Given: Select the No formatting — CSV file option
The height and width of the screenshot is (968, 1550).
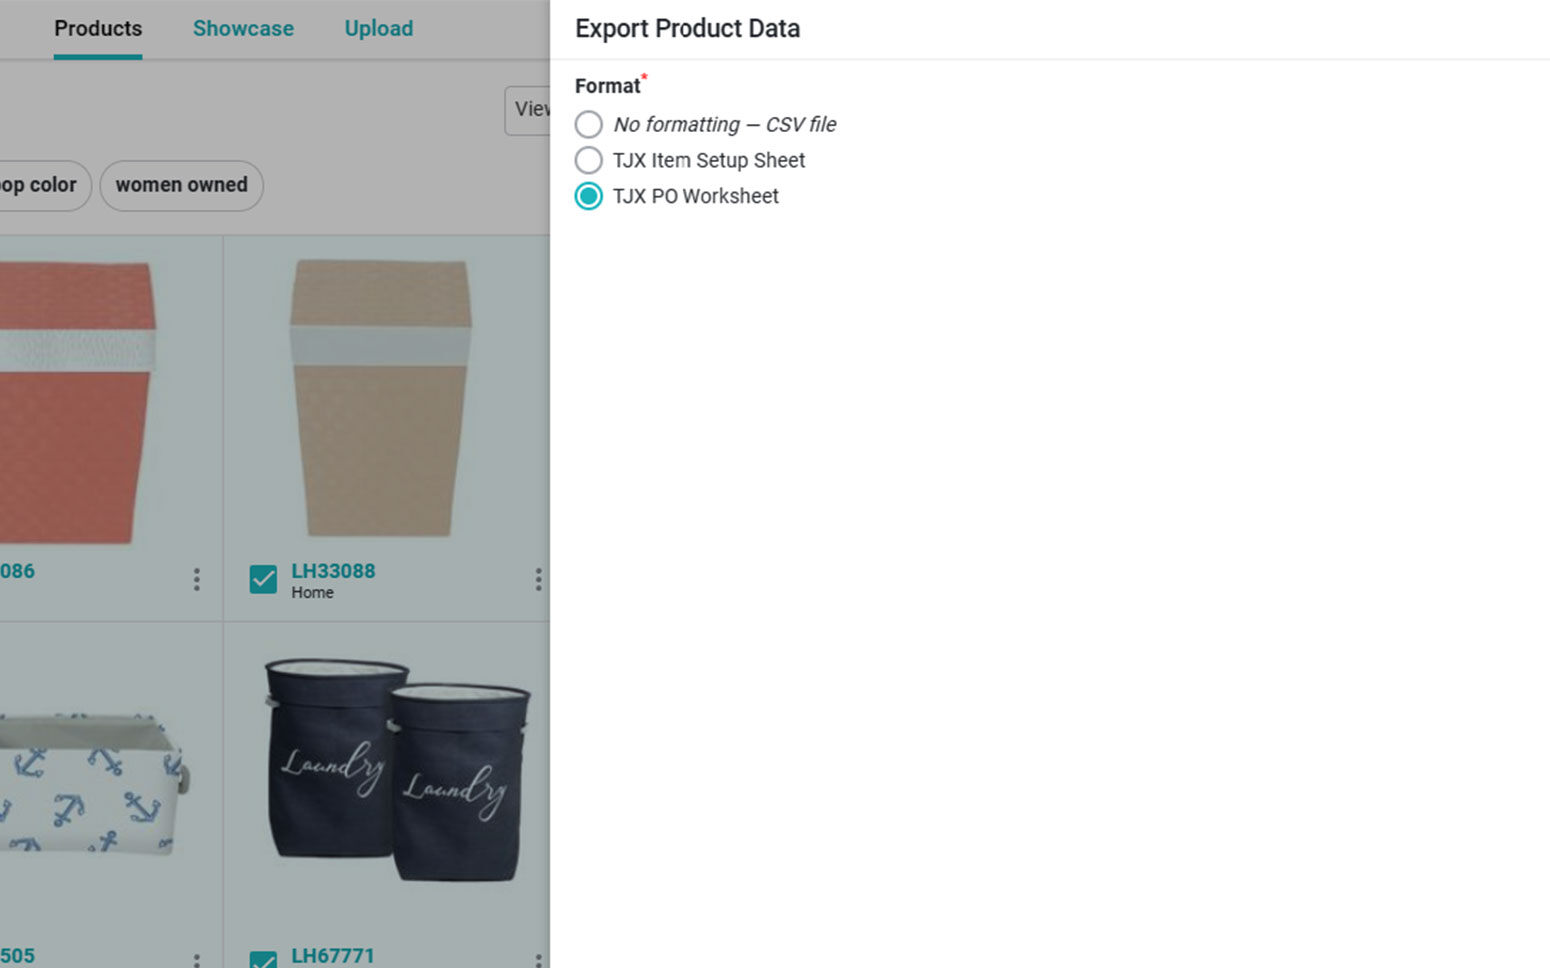Looking at the screenshot, I should pyautogui.click(x=589, y=124).
